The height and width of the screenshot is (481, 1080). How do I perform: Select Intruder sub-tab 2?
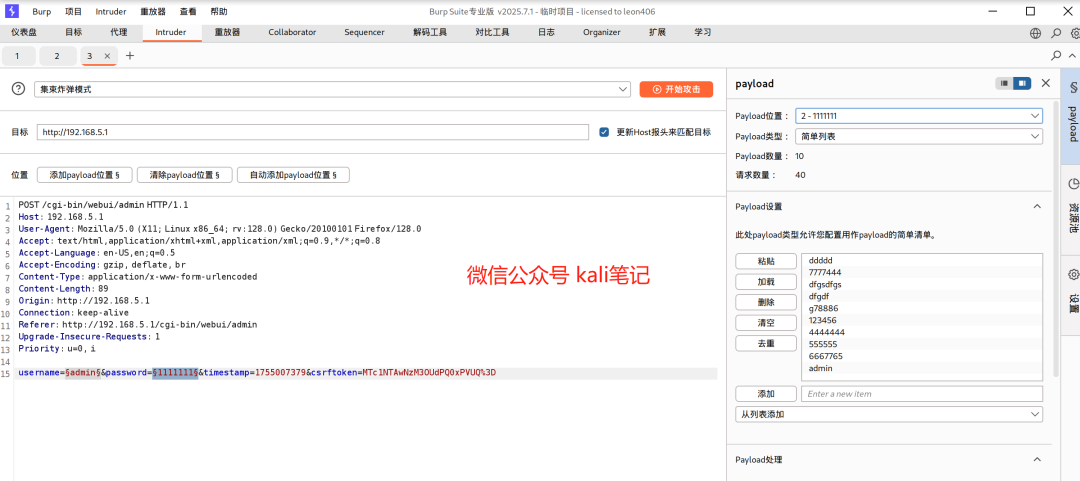point(56,56)
